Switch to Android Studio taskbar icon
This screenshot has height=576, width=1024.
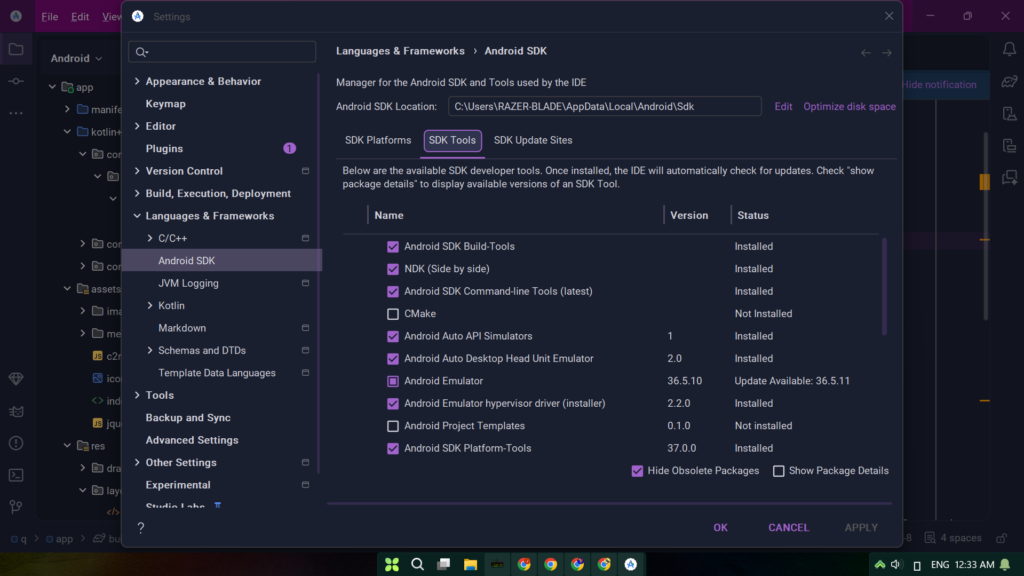point(631,564)
